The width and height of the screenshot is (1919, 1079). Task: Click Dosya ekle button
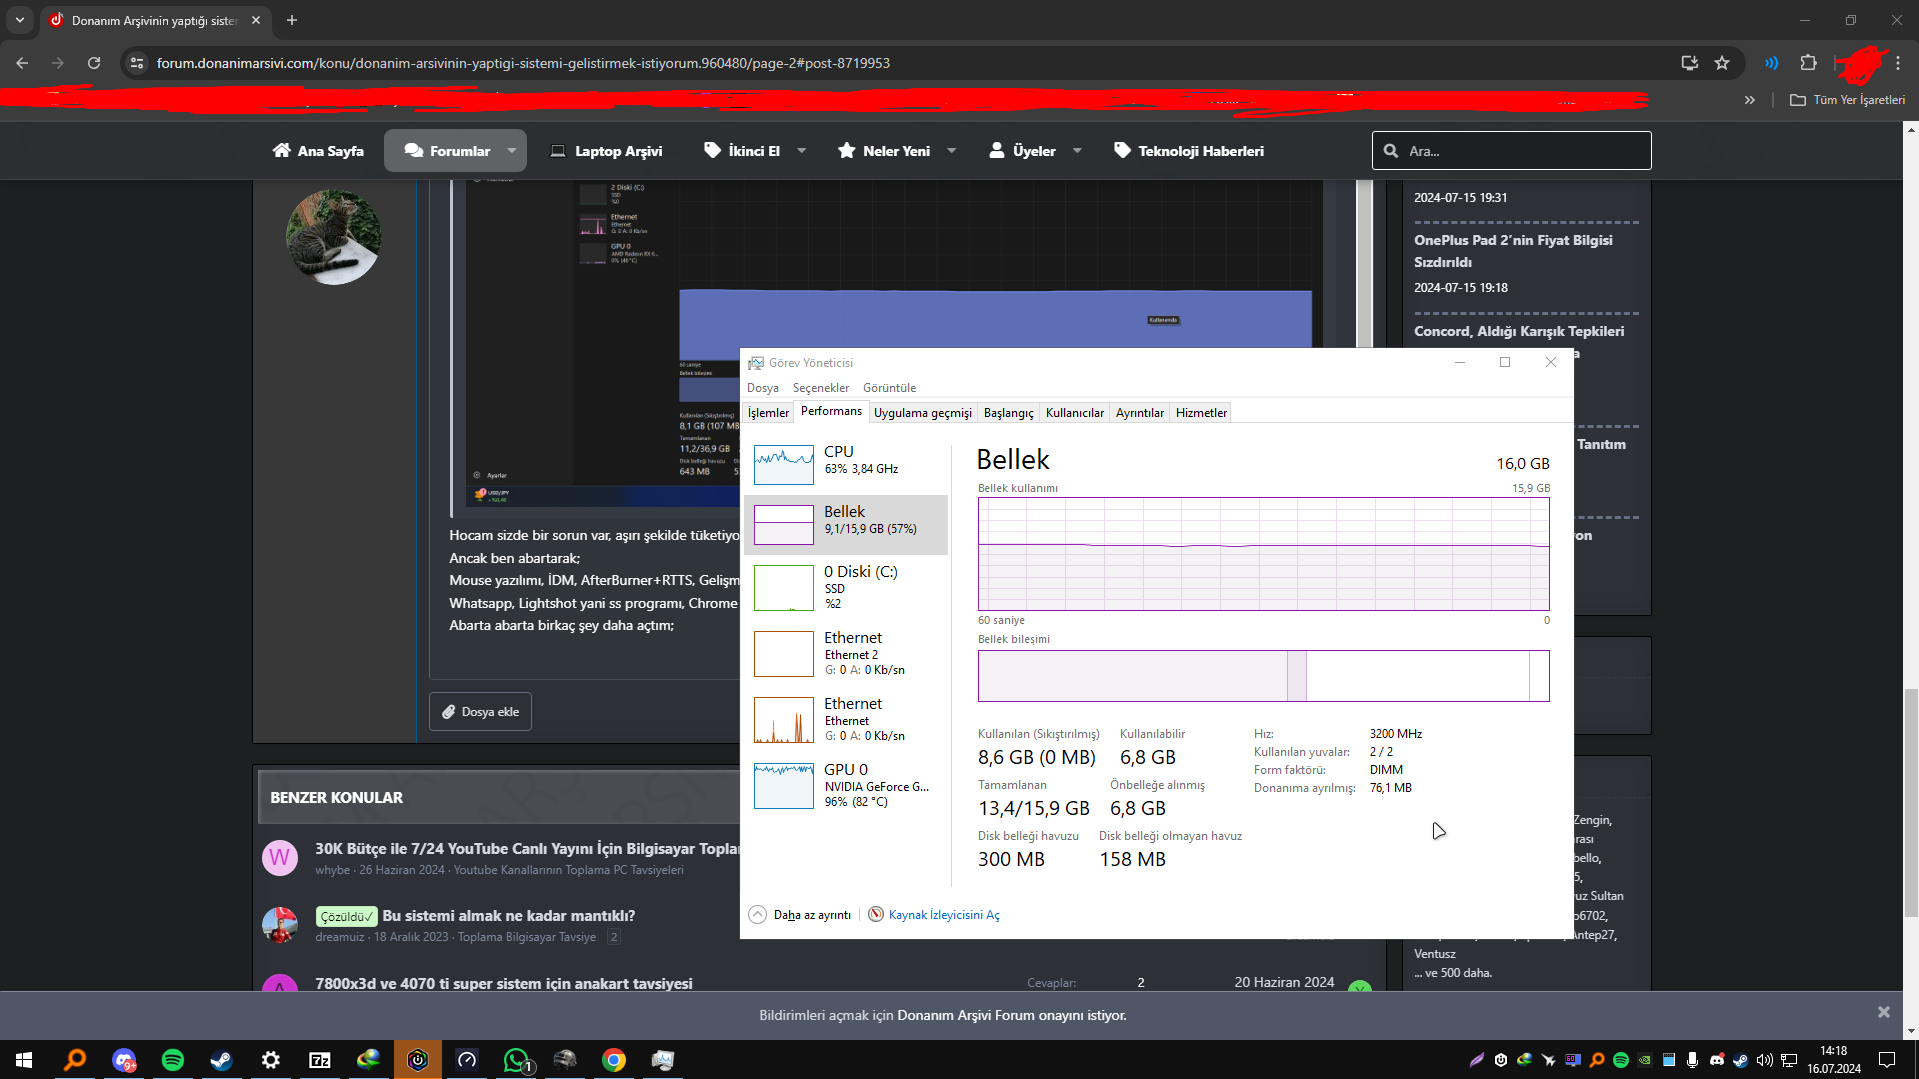click(480, 712)
